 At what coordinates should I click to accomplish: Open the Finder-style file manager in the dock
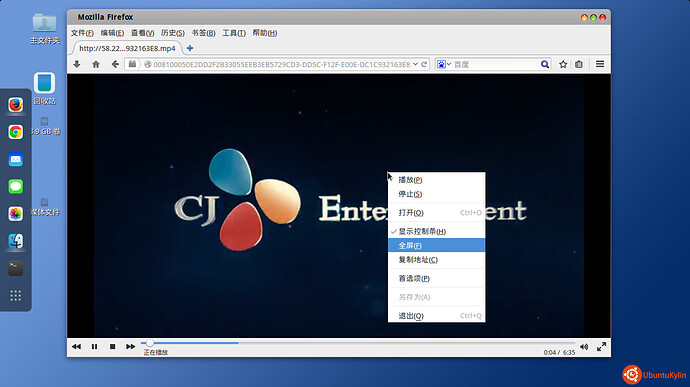pyautogui.click(x=15, y=241)
